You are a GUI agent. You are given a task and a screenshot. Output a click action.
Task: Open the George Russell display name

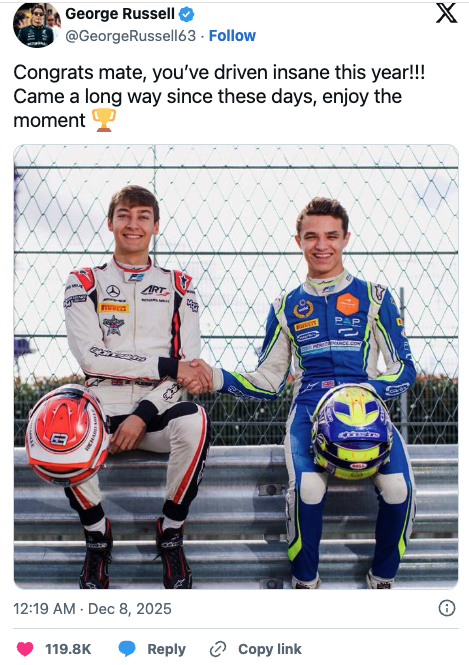point(120,14)
